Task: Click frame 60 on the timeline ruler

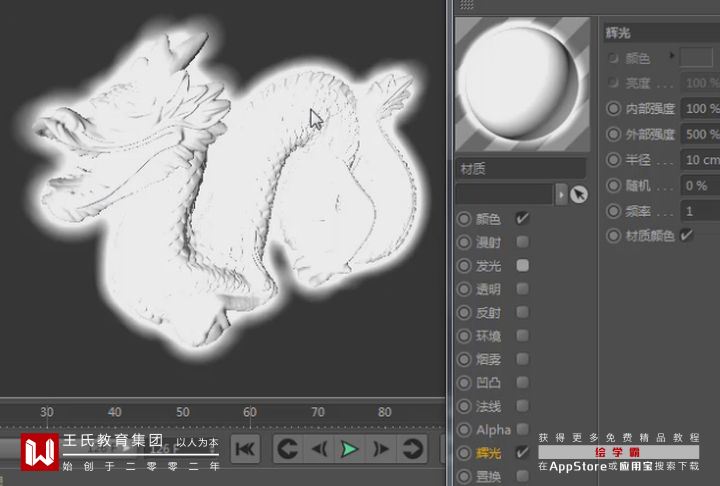Action: [x=250, y=412]
